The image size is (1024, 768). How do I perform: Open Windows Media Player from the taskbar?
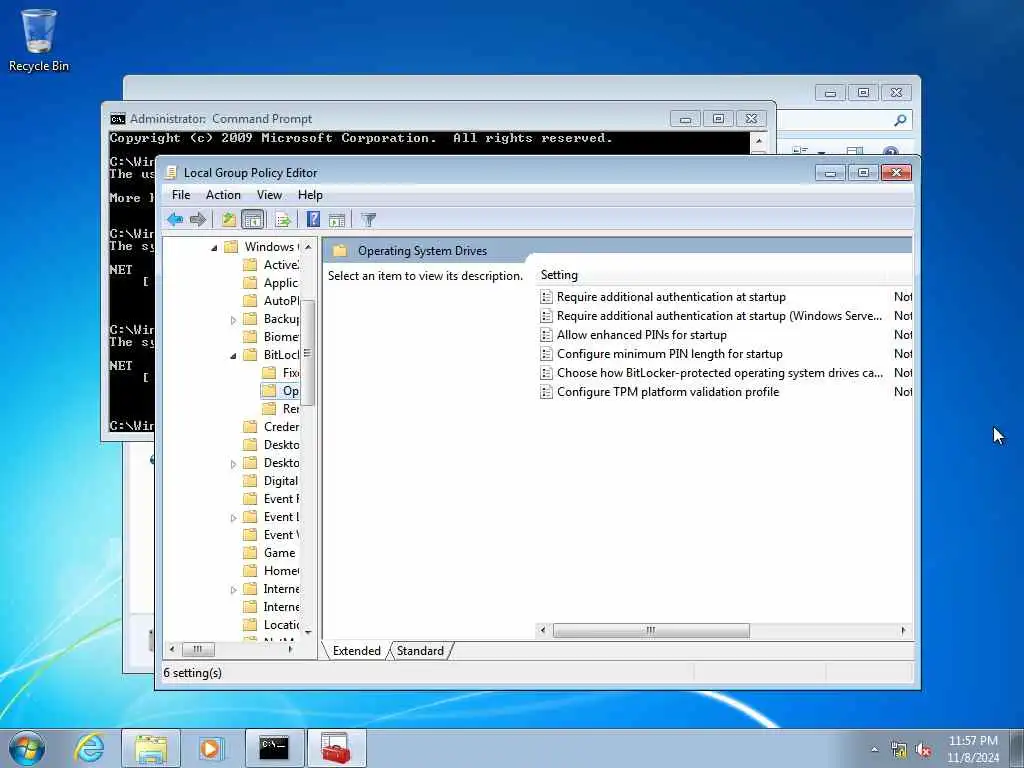coord(212,748)
